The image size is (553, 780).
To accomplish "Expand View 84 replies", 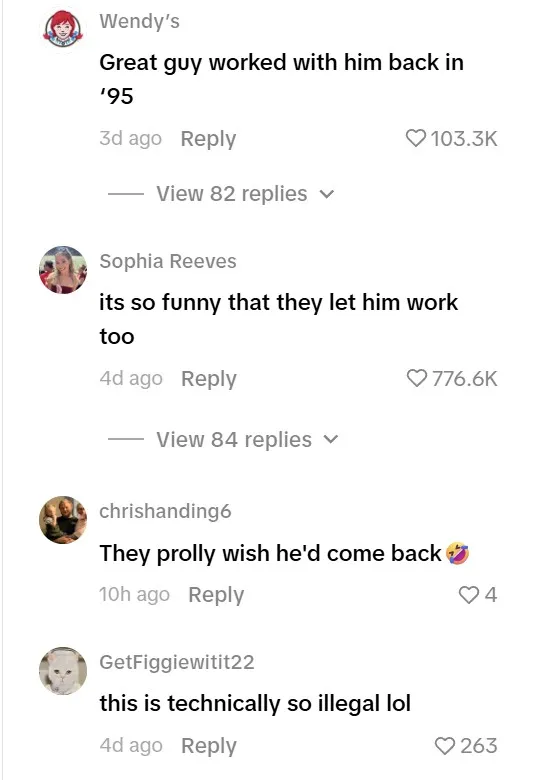I will [234, 440].
